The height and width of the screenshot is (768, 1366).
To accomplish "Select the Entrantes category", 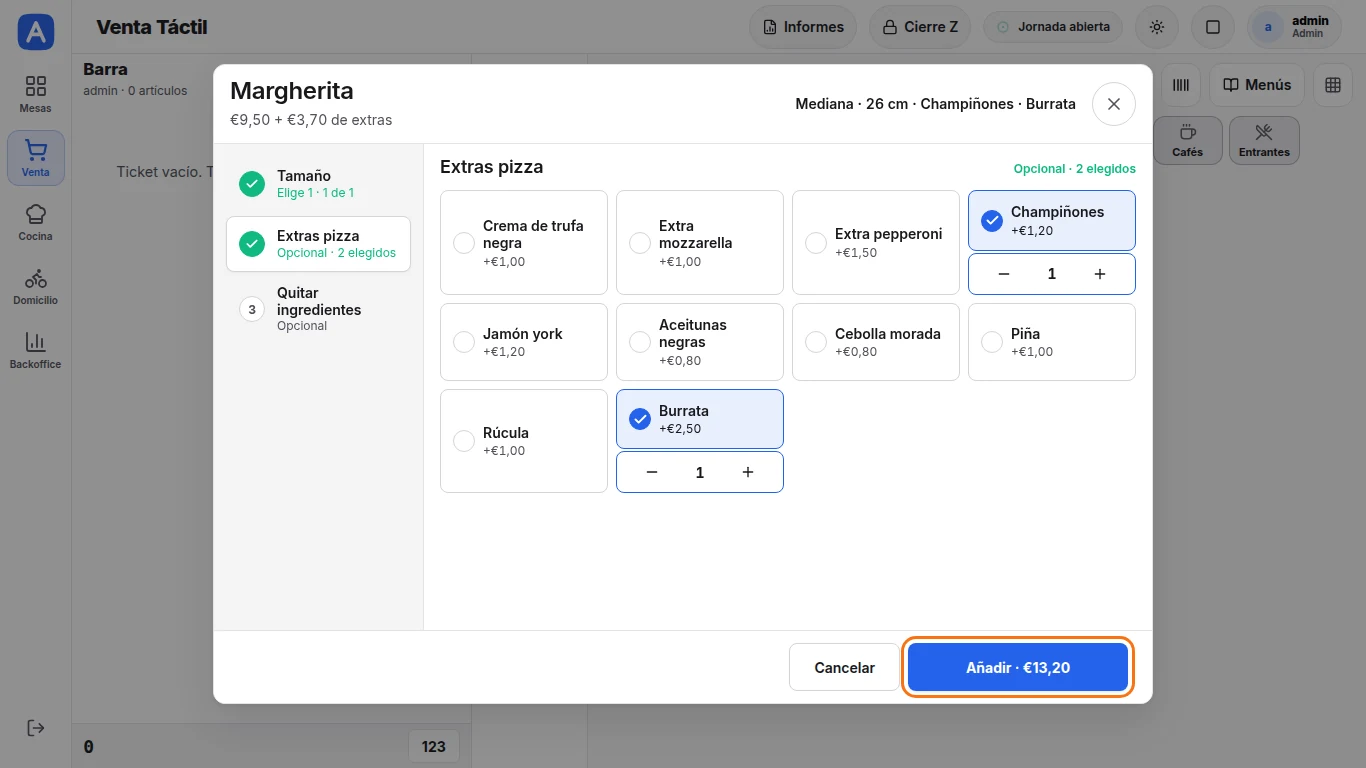I will pyautogui.click(x=1264, y=141).
